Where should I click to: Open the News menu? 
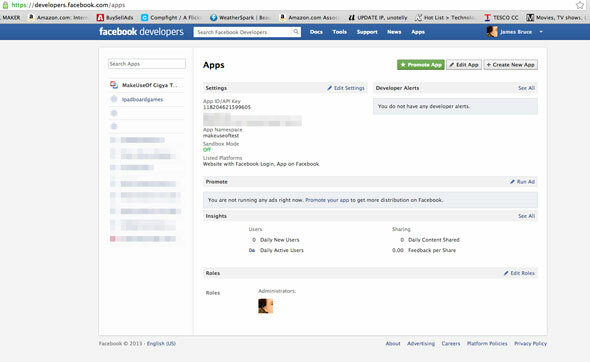click(x=394, y=32)
